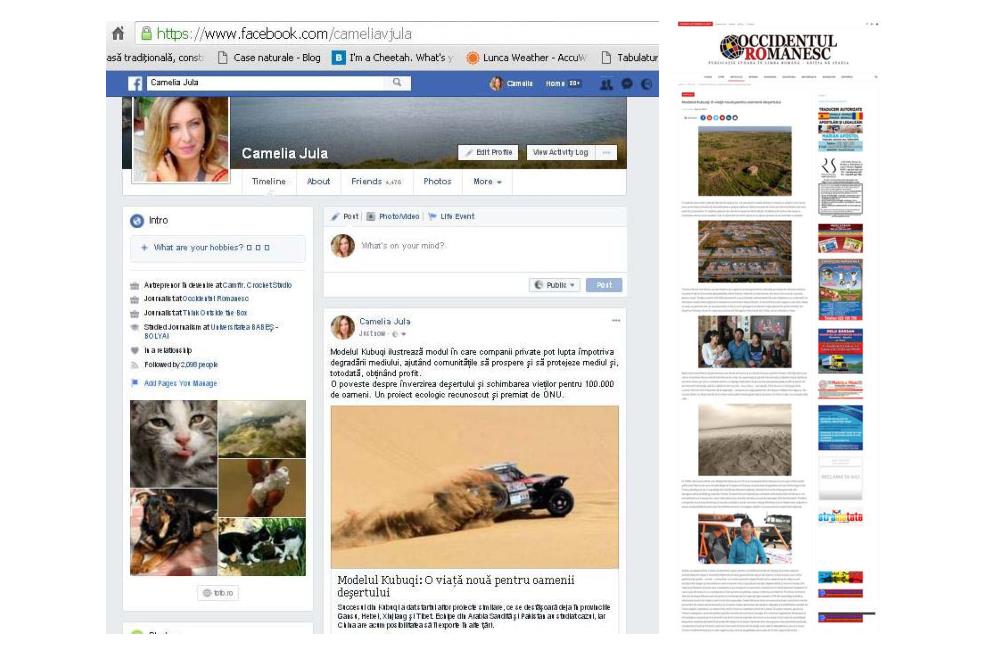Click the large profile picture
Viewport: 990px width, 661px height.
coord(181,140)
